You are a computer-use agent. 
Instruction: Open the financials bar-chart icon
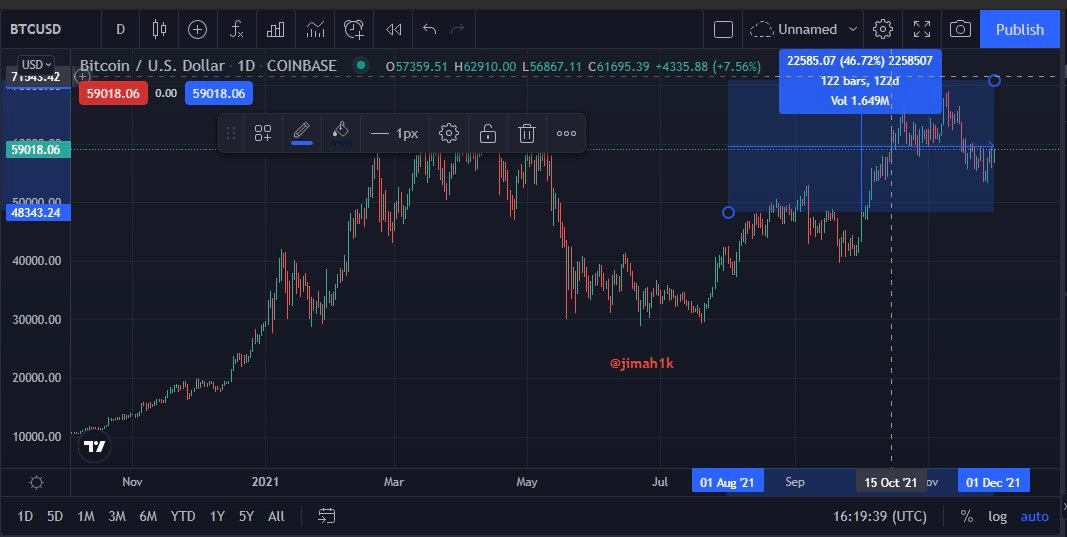tap(276, 29)
